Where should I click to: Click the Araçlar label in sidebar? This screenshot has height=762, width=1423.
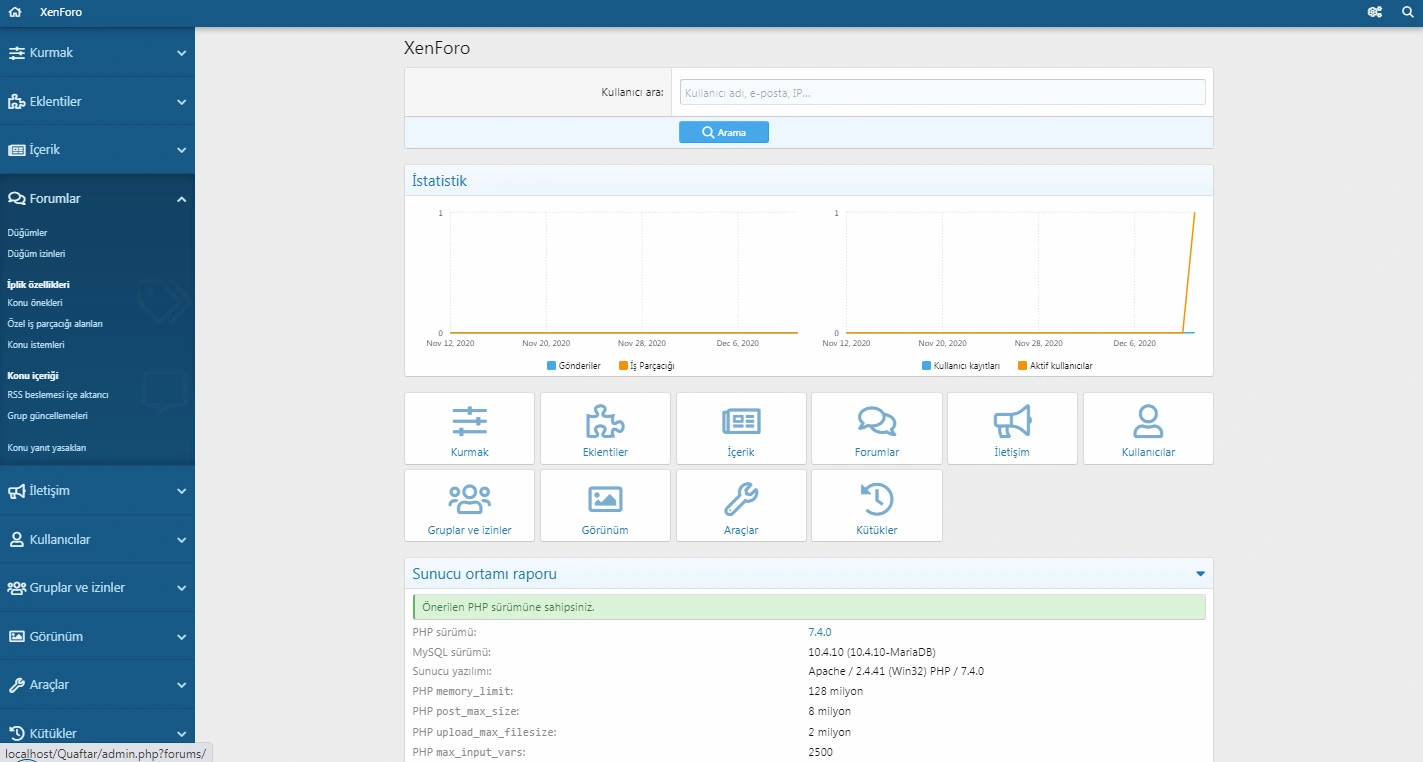50,685
